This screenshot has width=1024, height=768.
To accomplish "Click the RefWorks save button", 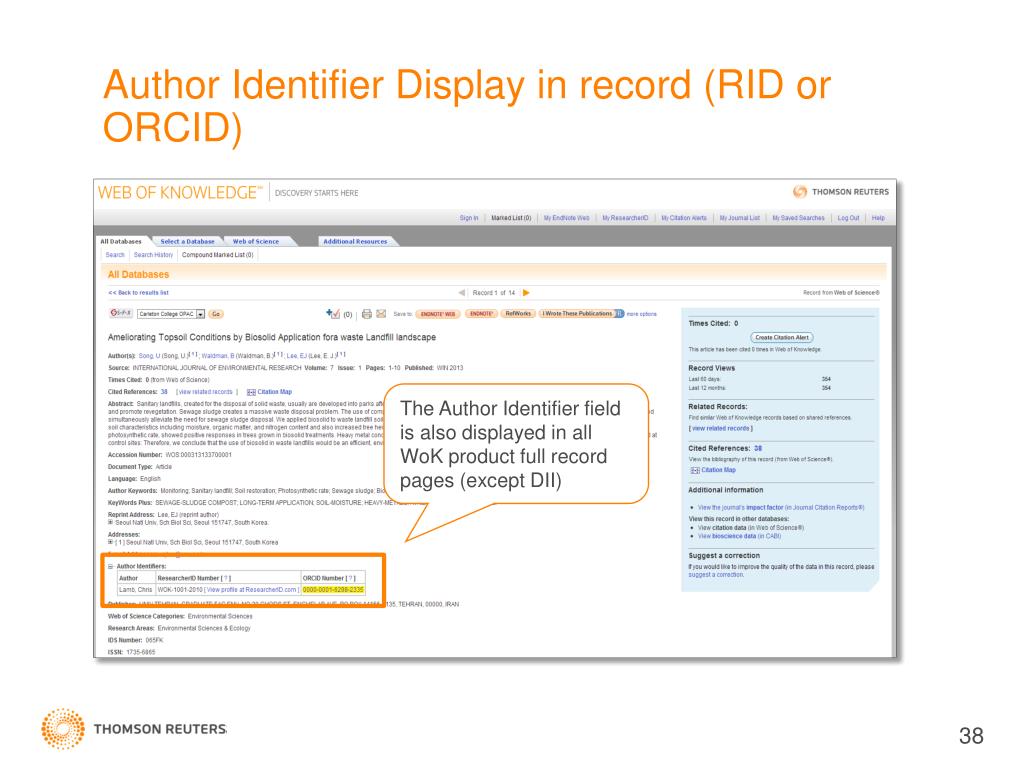I will (x=518, y=314).
